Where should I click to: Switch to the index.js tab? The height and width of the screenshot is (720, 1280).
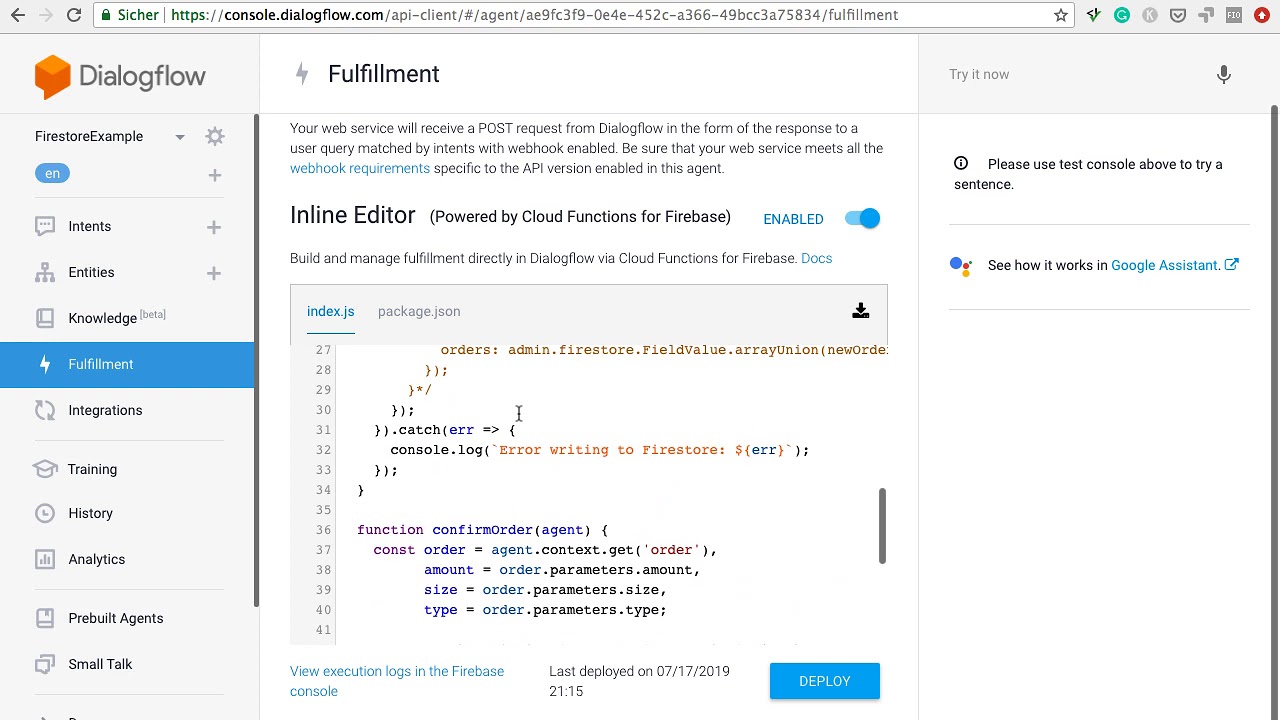coord(330,311)
